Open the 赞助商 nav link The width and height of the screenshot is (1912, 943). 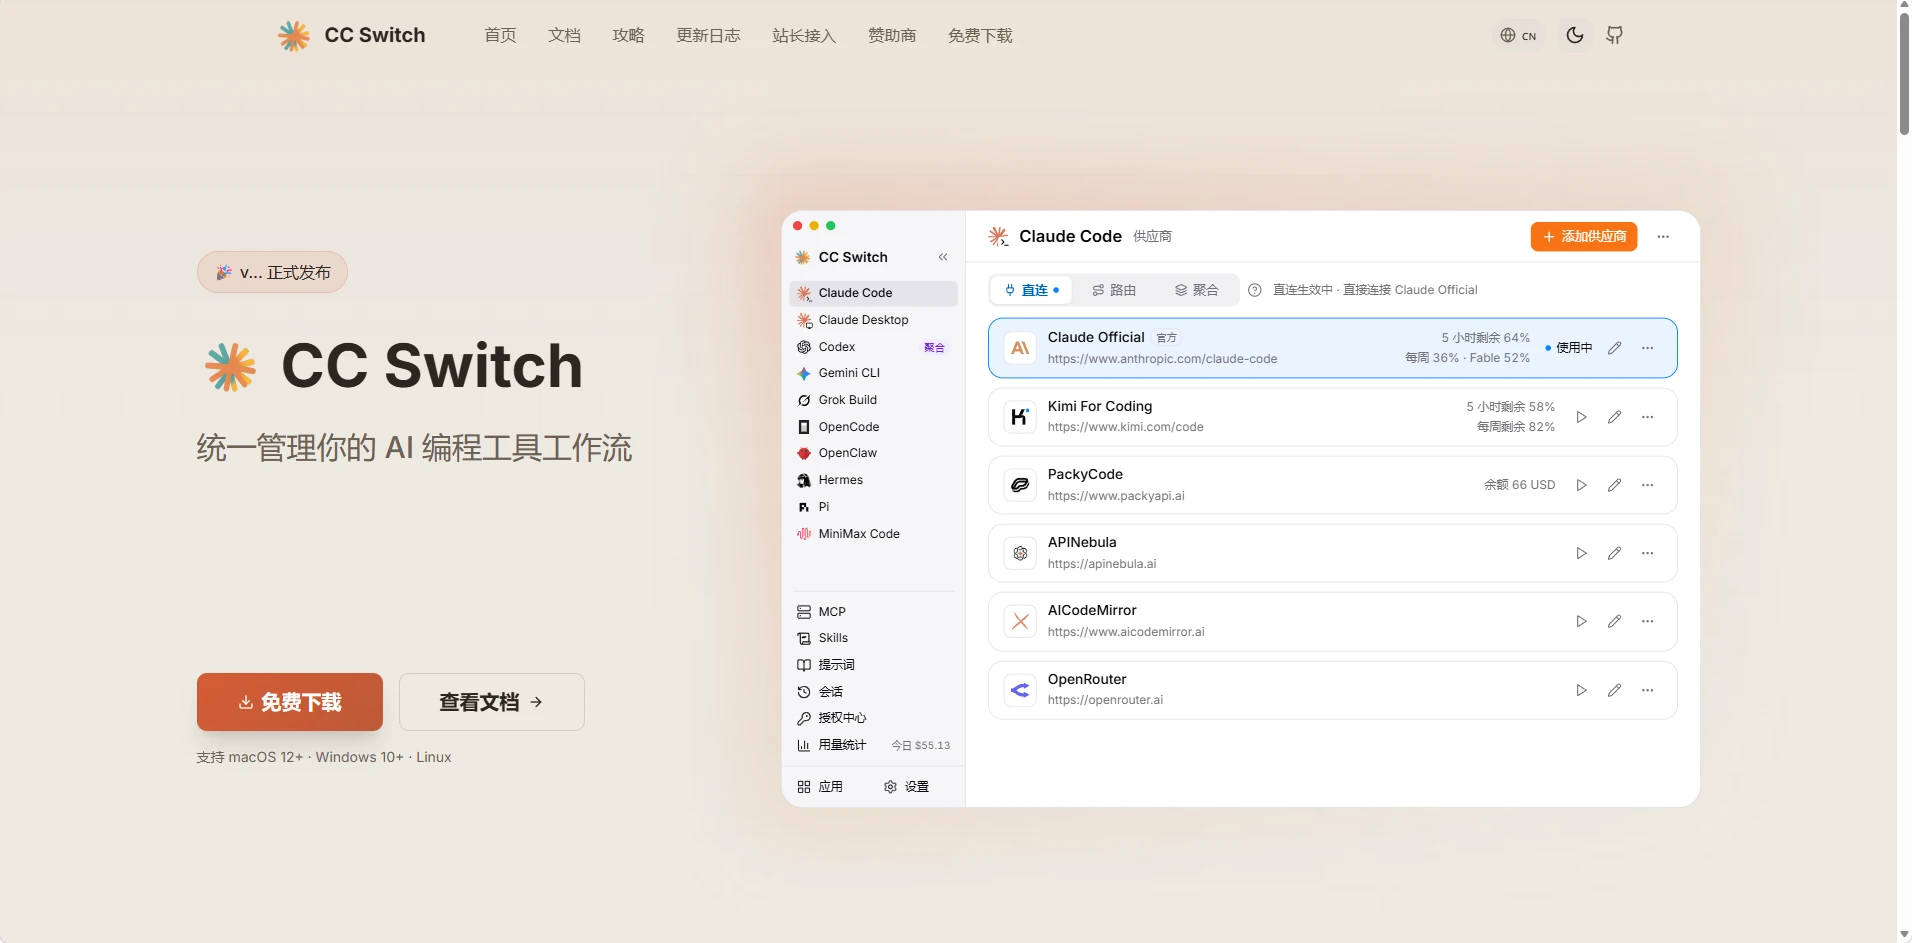pyautogui.click(x=892, y=35)
